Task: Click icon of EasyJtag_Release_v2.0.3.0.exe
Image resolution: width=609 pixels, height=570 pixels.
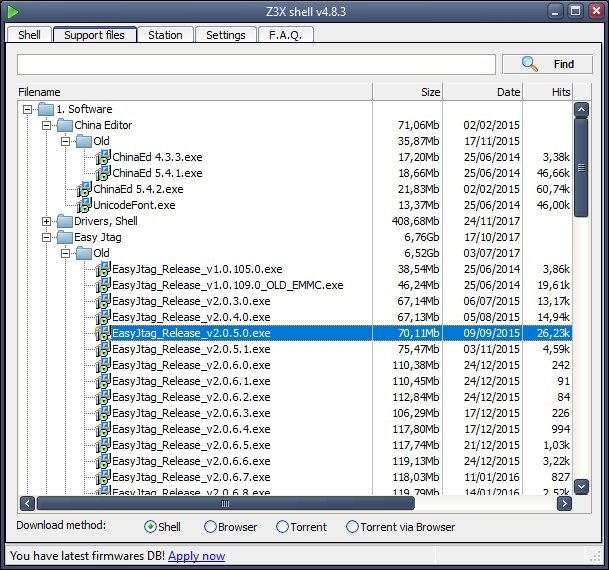Action: click(103, 301)
